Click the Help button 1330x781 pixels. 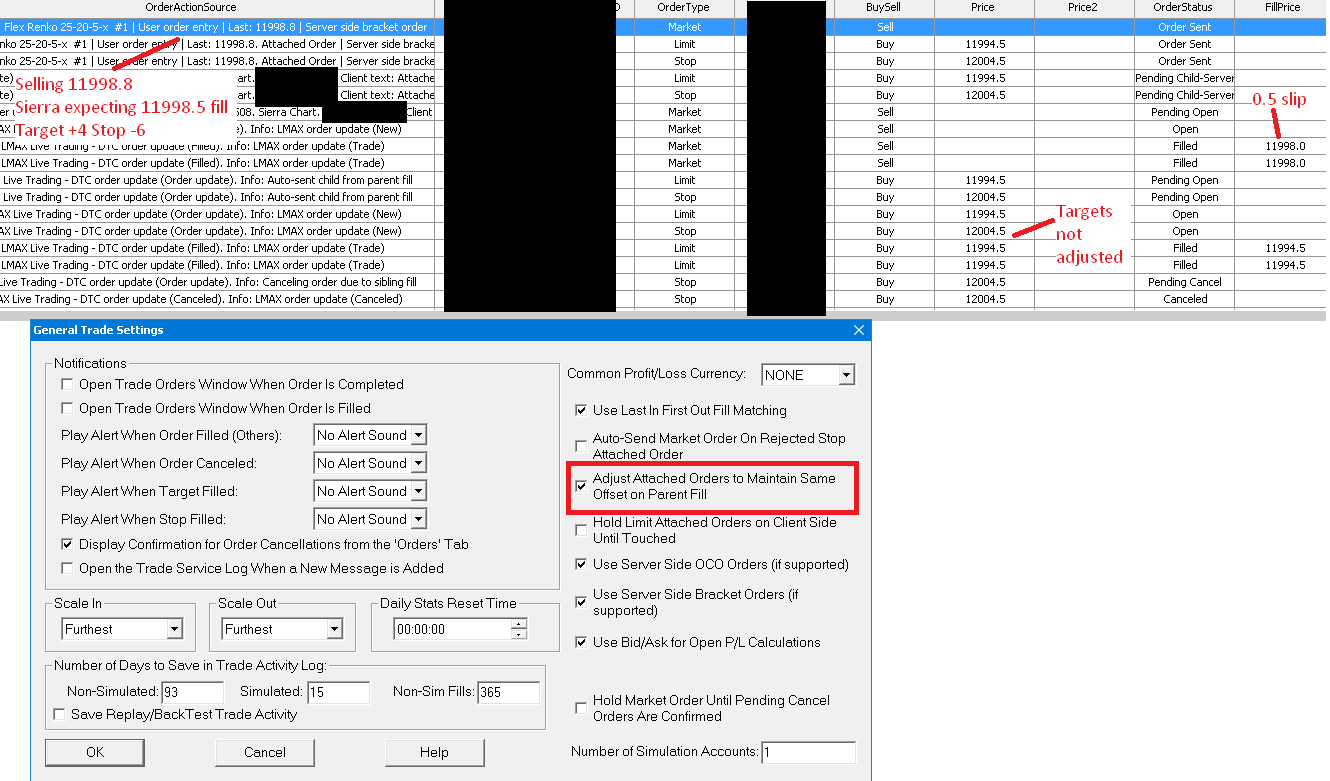tap(434, 752)
